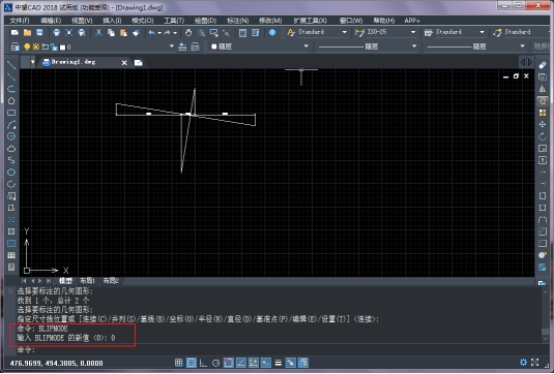Expand the ISO-25 dimension style dropdown
554x374 pixels.
click(413, 32)
